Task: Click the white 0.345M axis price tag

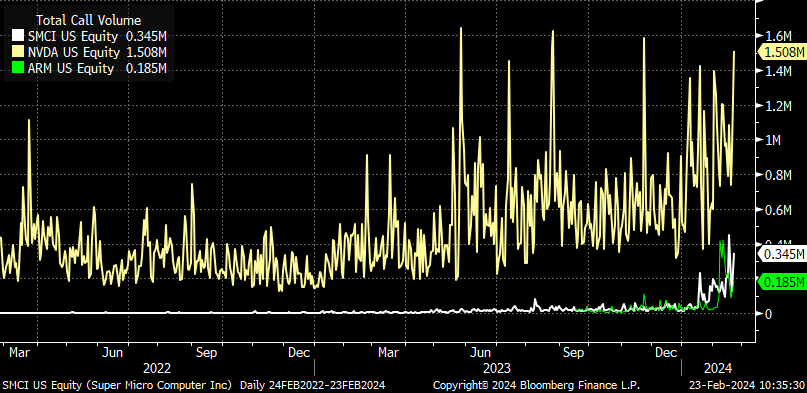Action: pos(782,254)
